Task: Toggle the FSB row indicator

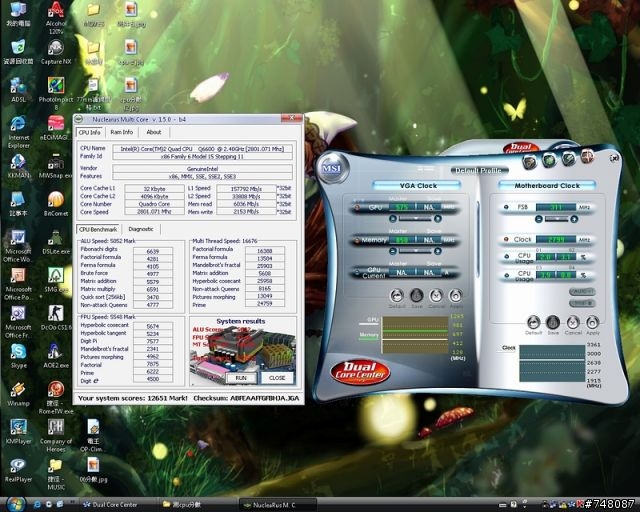Action: tap(506, 207)
